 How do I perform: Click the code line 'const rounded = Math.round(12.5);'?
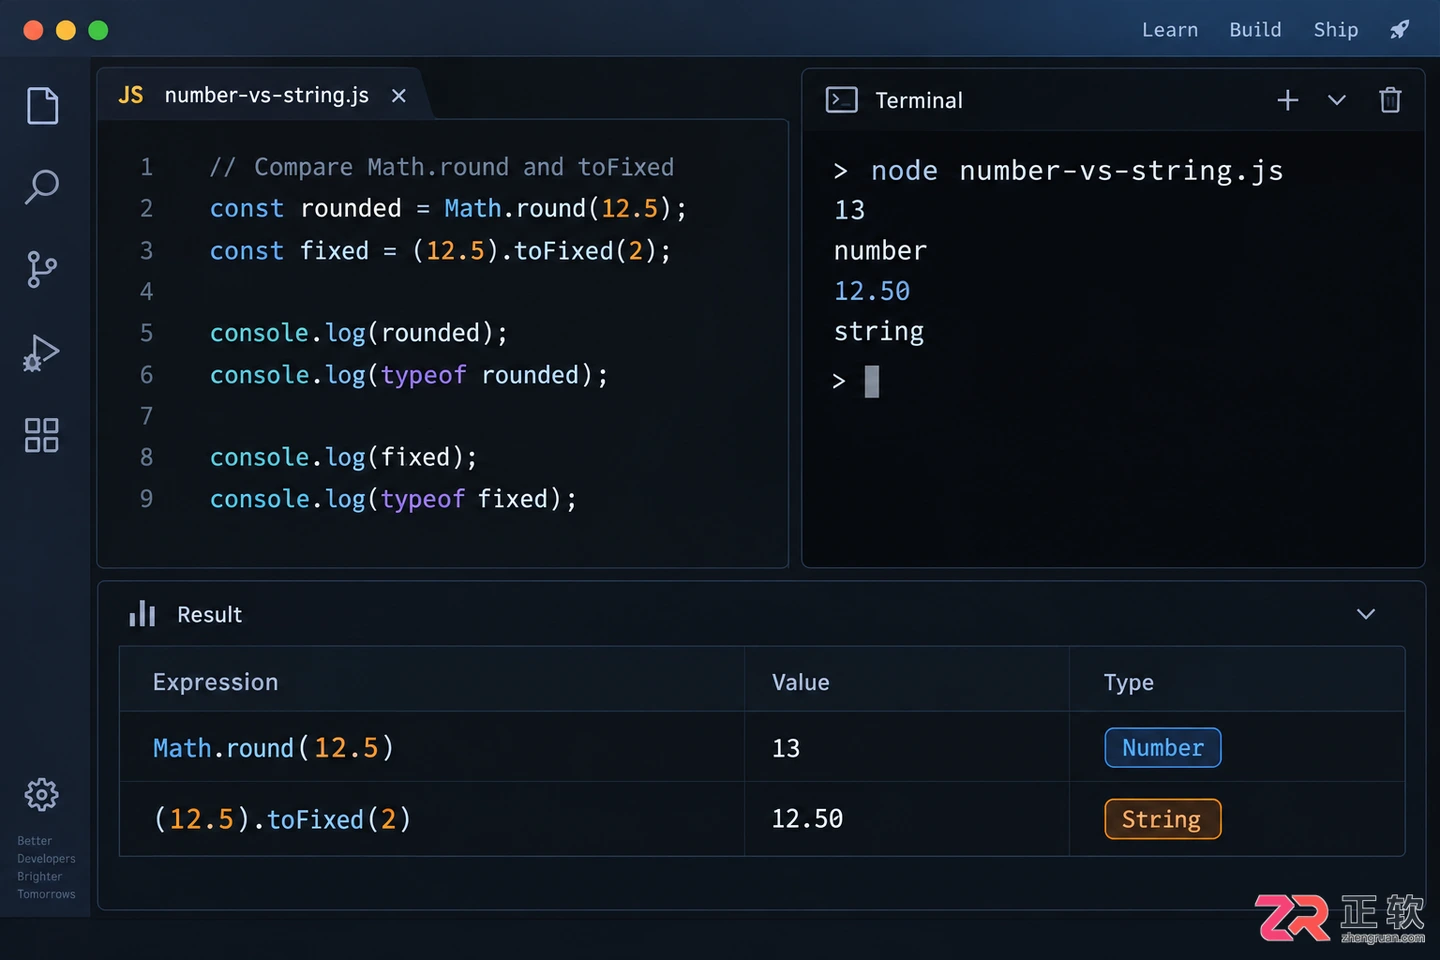[448, 208]
